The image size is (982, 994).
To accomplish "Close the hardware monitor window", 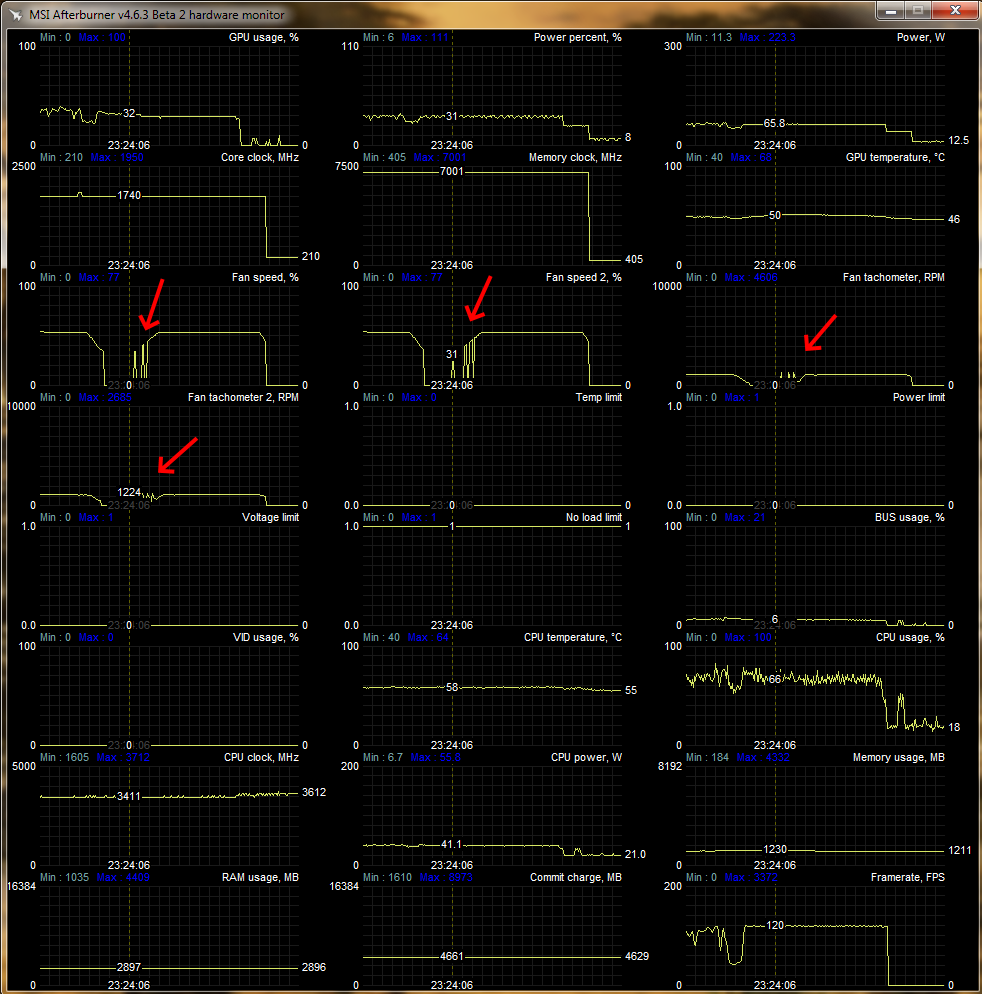I will click(955, 11).
